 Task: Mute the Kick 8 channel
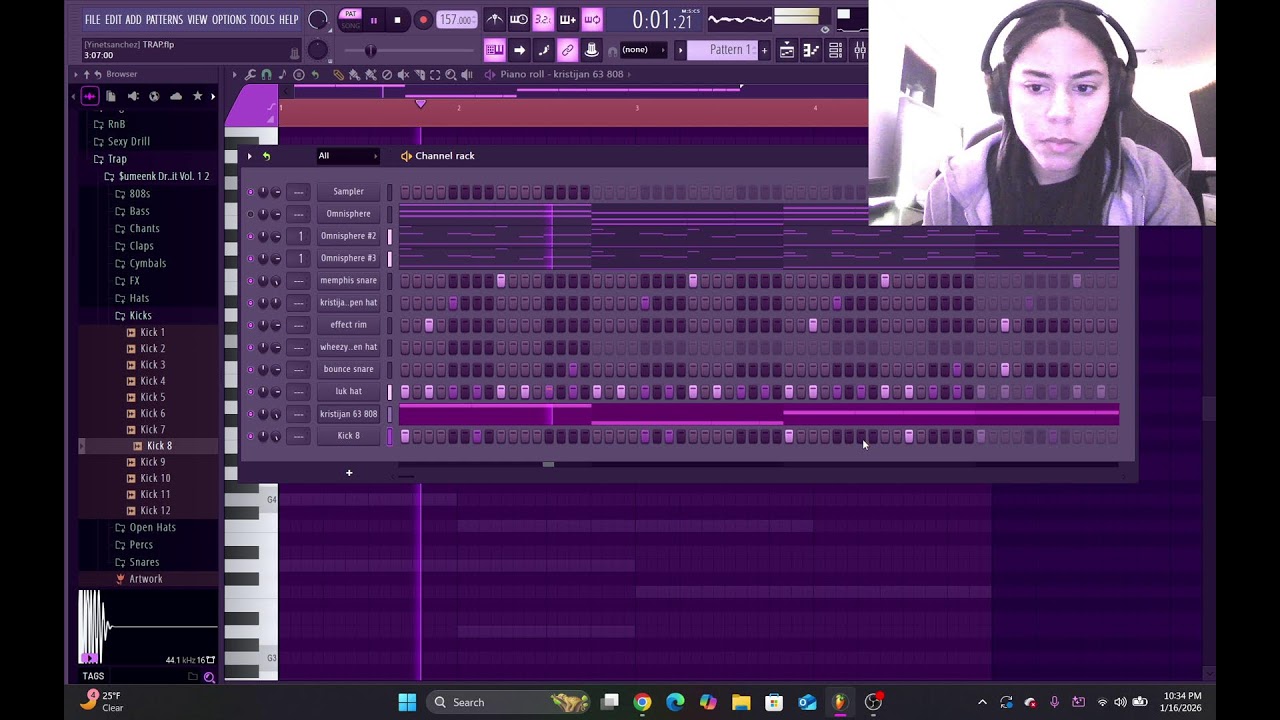point(250,436)
